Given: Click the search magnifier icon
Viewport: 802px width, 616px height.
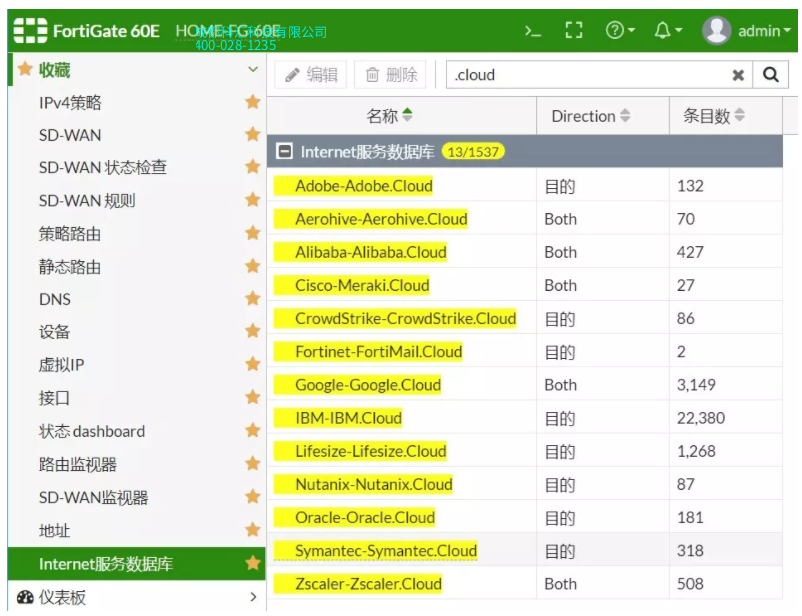Looking at the screenshot, I should 770,75.
